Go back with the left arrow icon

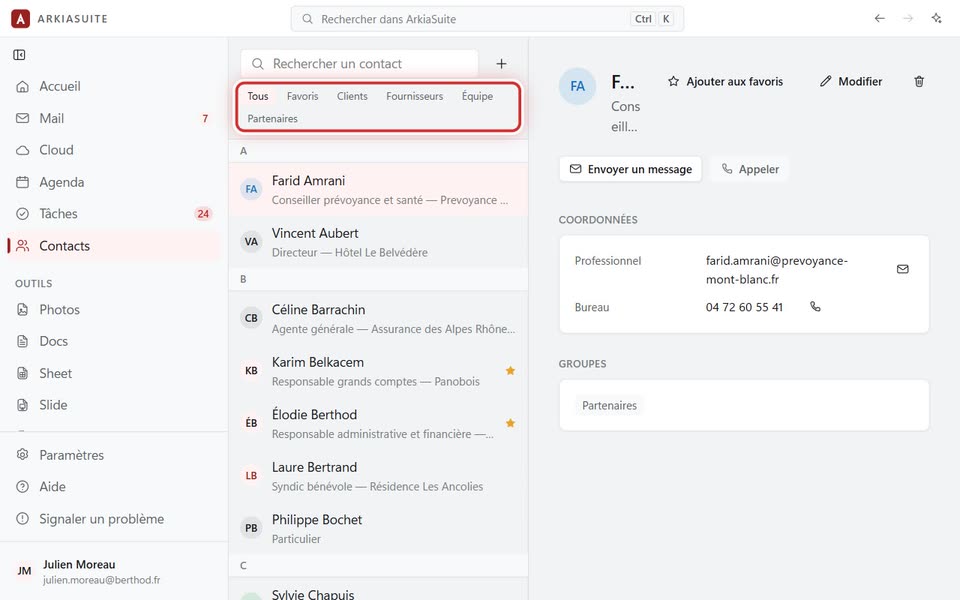pyautogui.click(x=880, y=18)
